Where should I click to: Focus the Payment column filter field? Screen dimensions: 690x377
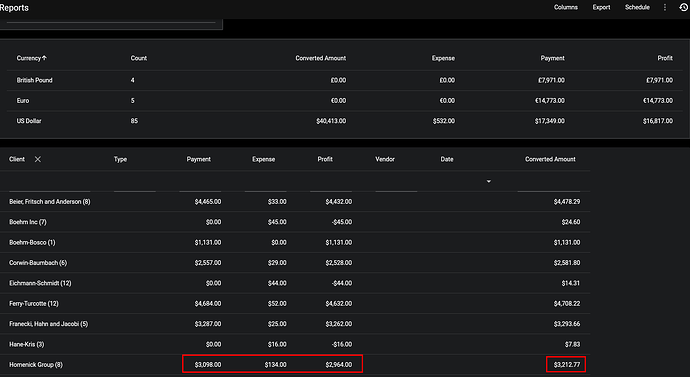pyautogui.click(x=200, y=183)
